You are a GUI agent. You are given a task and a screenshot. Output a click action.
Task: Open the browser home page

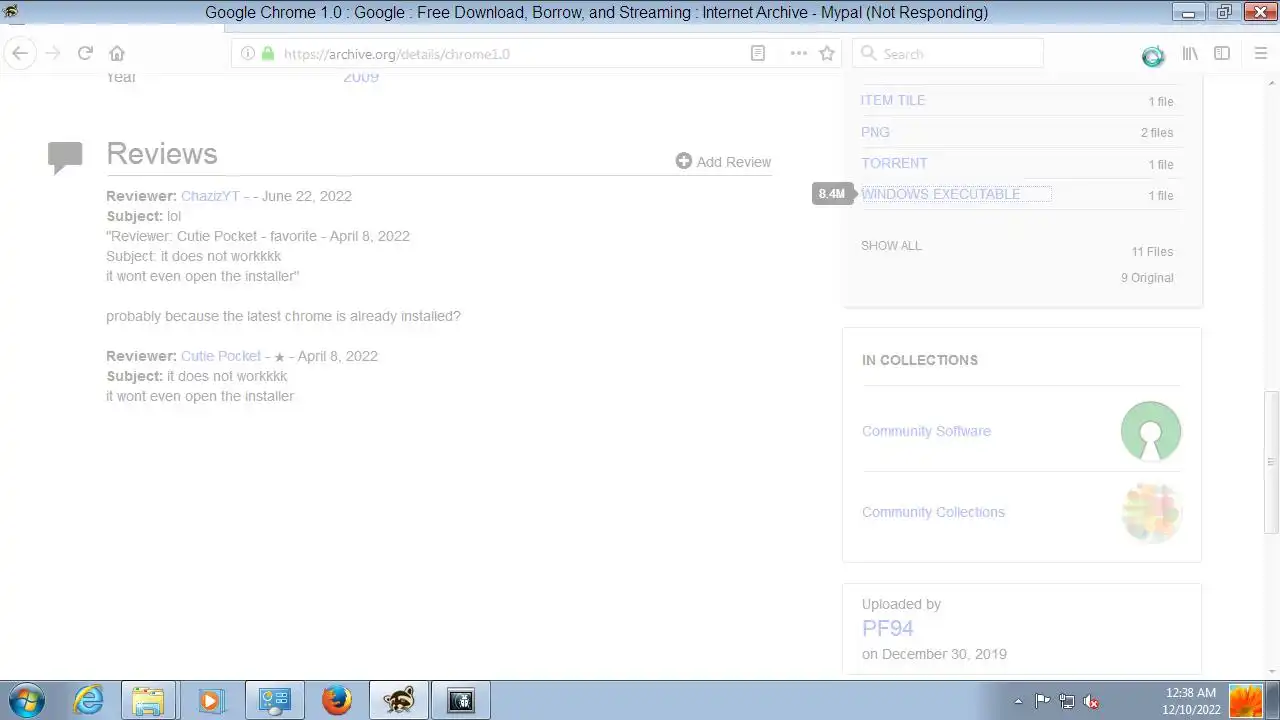[117, 53]
